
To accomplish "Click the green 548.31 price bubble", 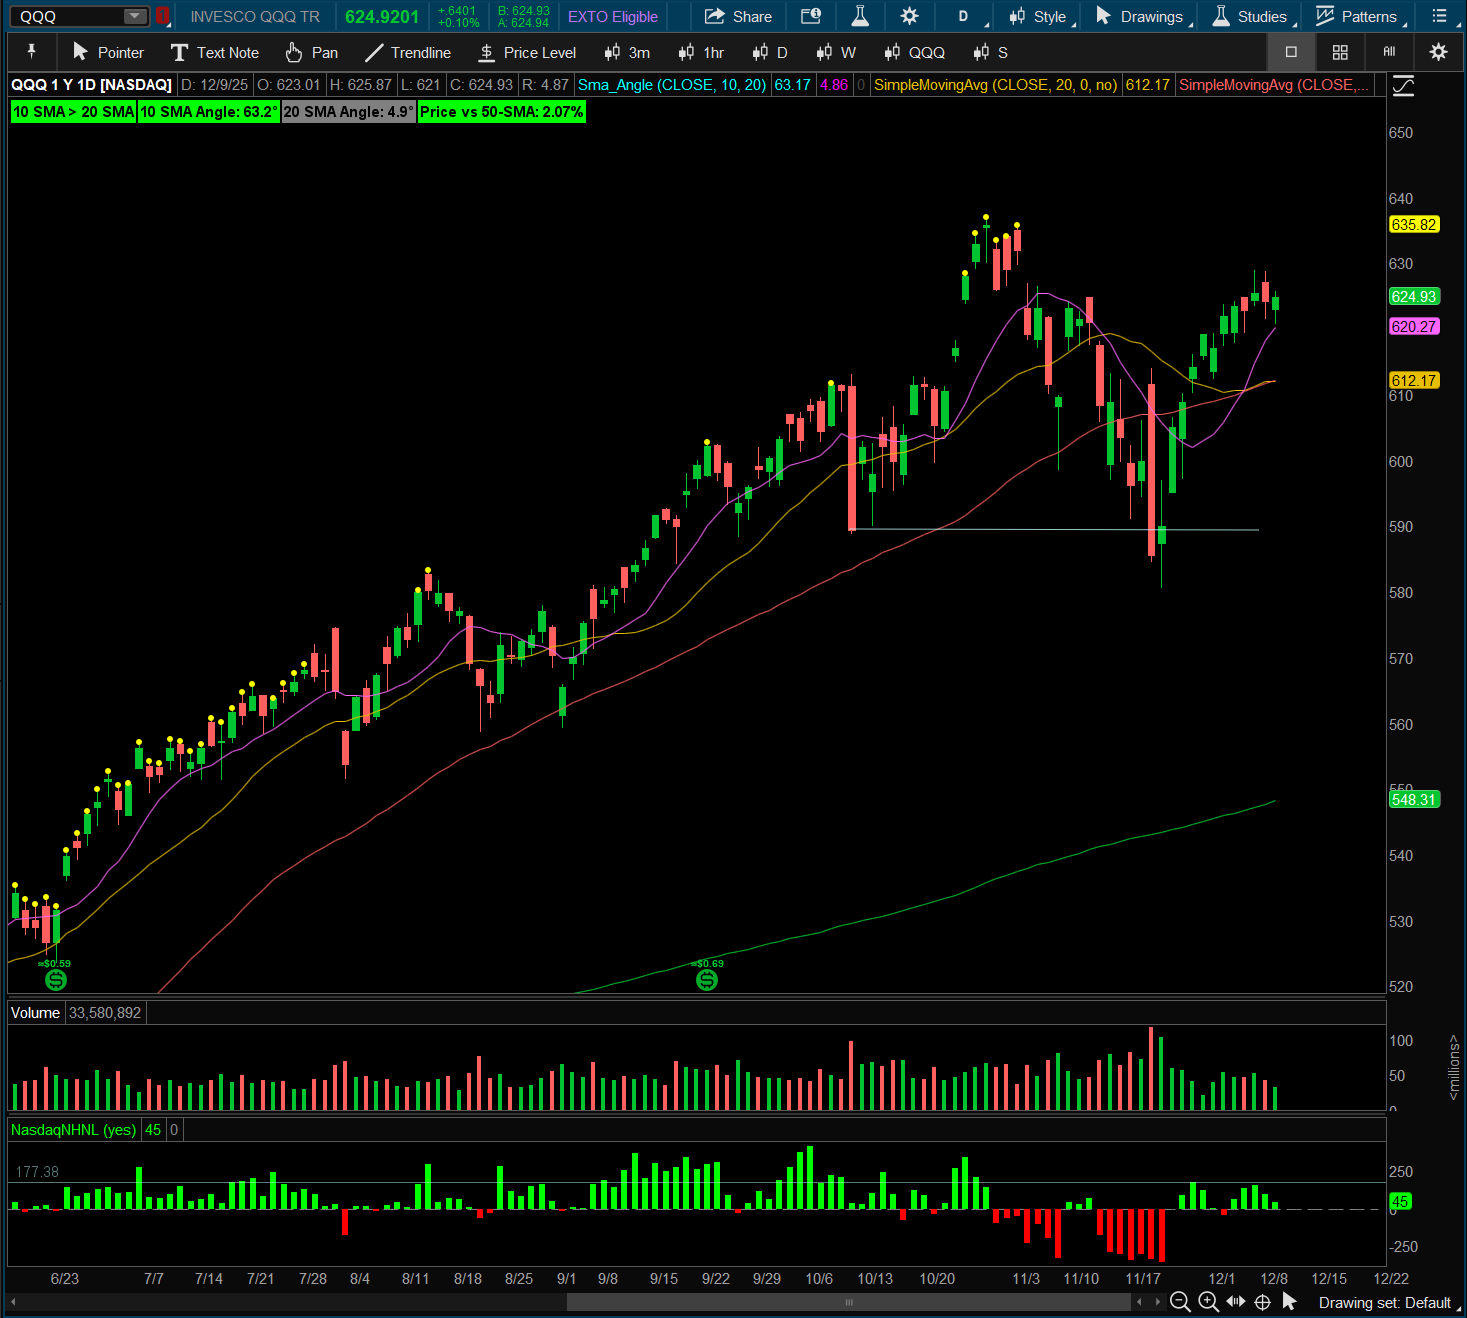I will [x=1414, y=800].
